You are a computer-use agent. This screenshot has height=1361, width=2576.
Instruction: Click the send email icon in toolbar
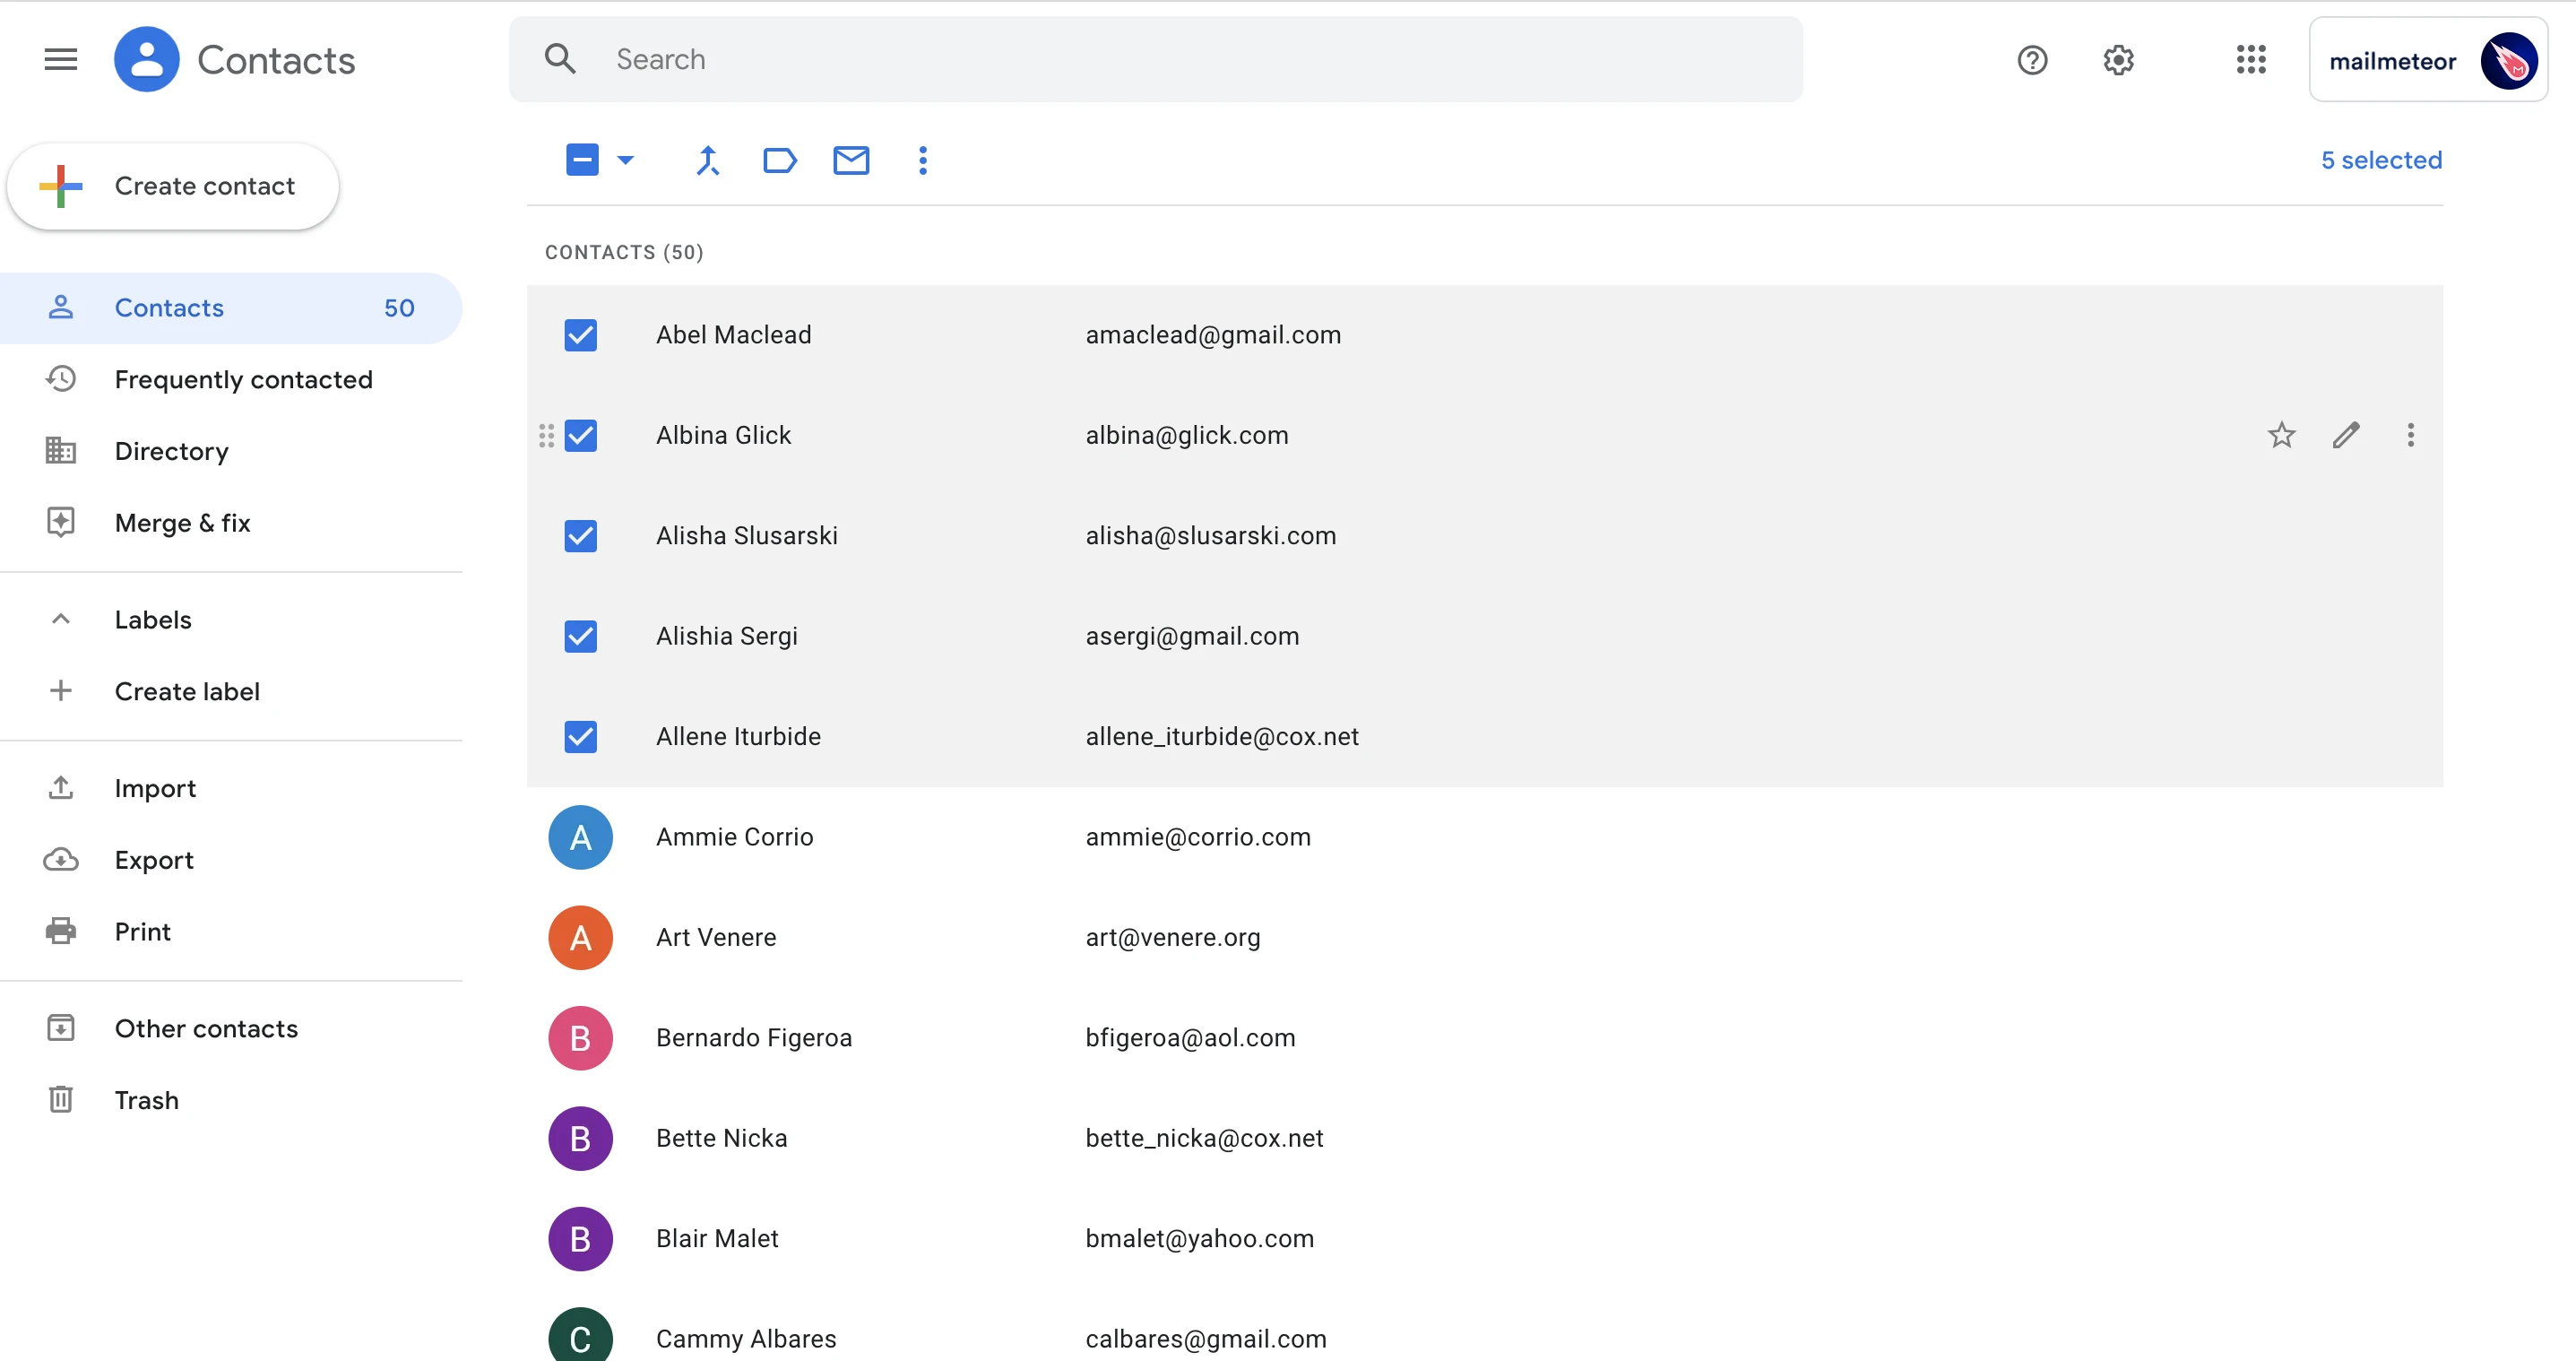click(x=851, y=160)
